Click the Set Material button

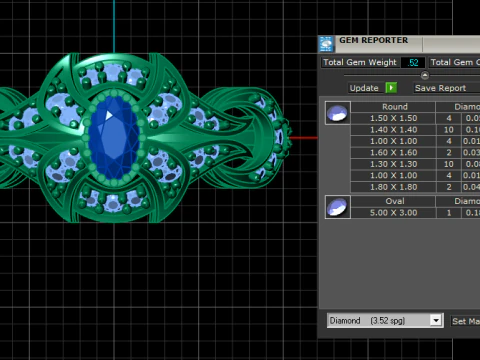pyautogui.click(x=465, y=321)
